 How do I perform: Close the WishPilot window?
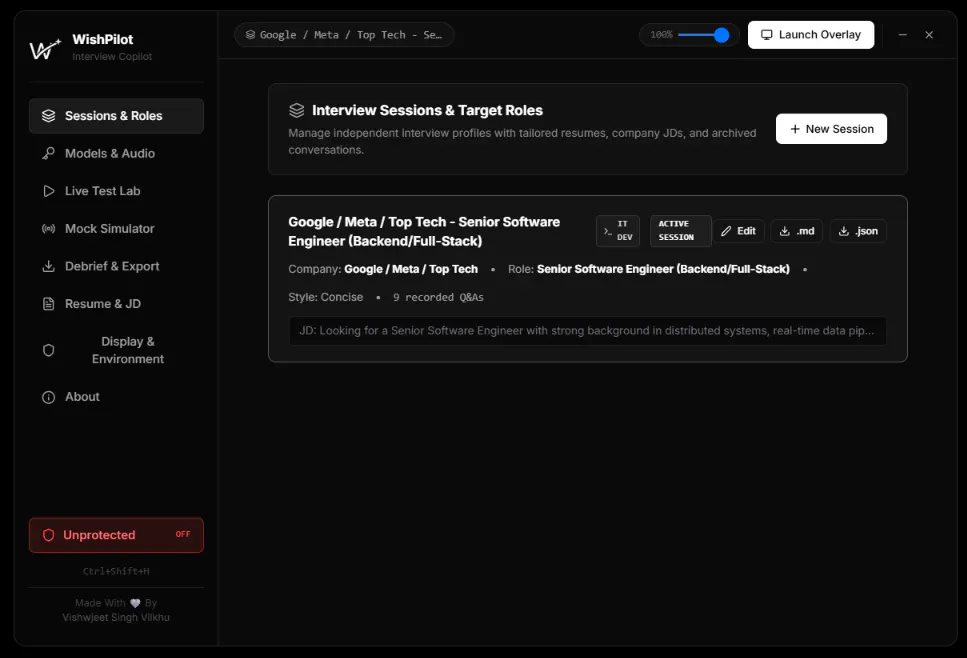pyautogui.click(x=929, y=35)
